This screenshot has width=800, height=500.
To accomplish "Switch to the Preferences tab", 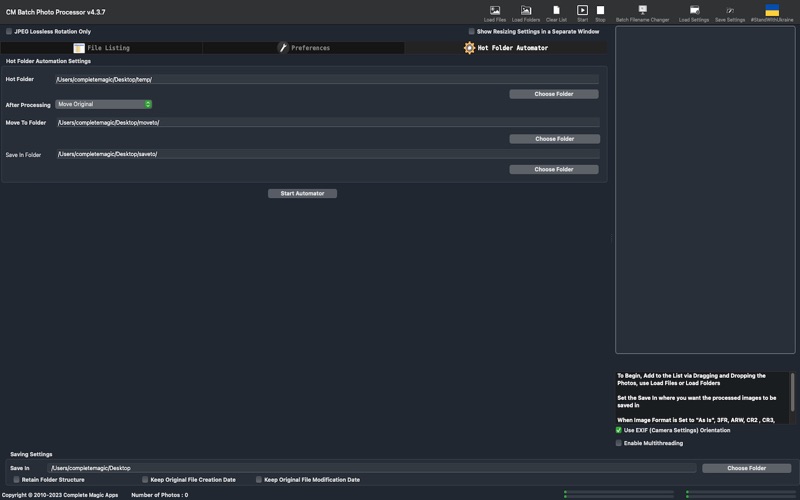I will click(x=304, y=48).
